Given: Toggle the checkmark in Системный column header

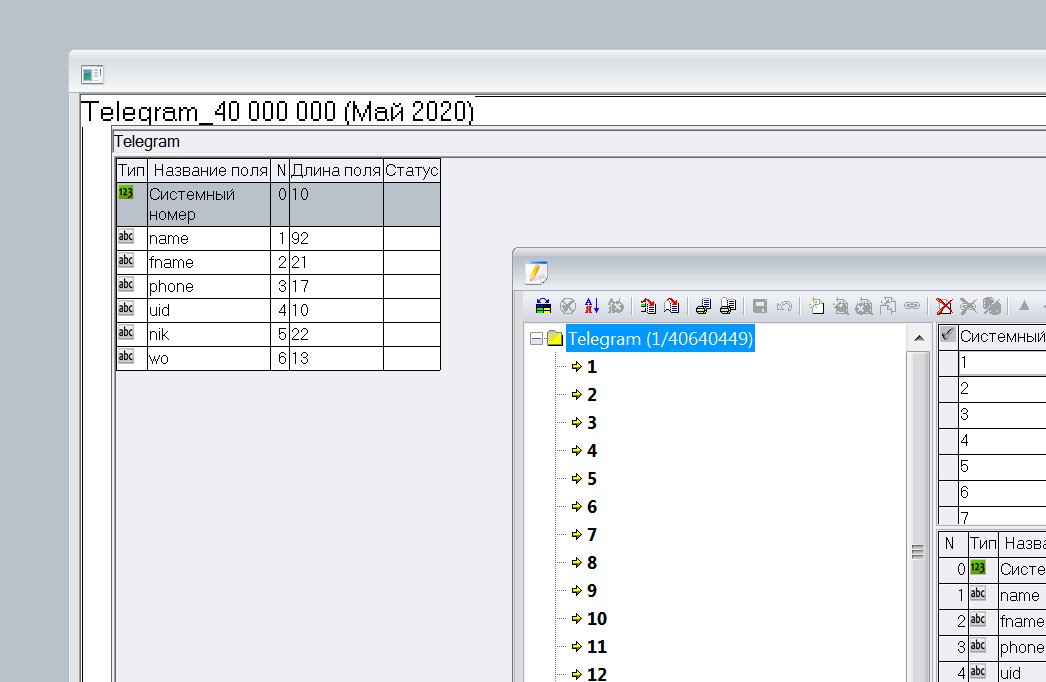Looking at the screenshot, I should 948,335.
